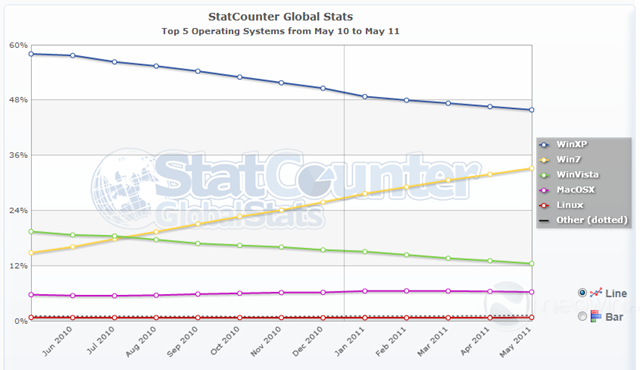640x370 pixels.
Task: Toggle the WinXP legend label
Action: tap(571, 144)
